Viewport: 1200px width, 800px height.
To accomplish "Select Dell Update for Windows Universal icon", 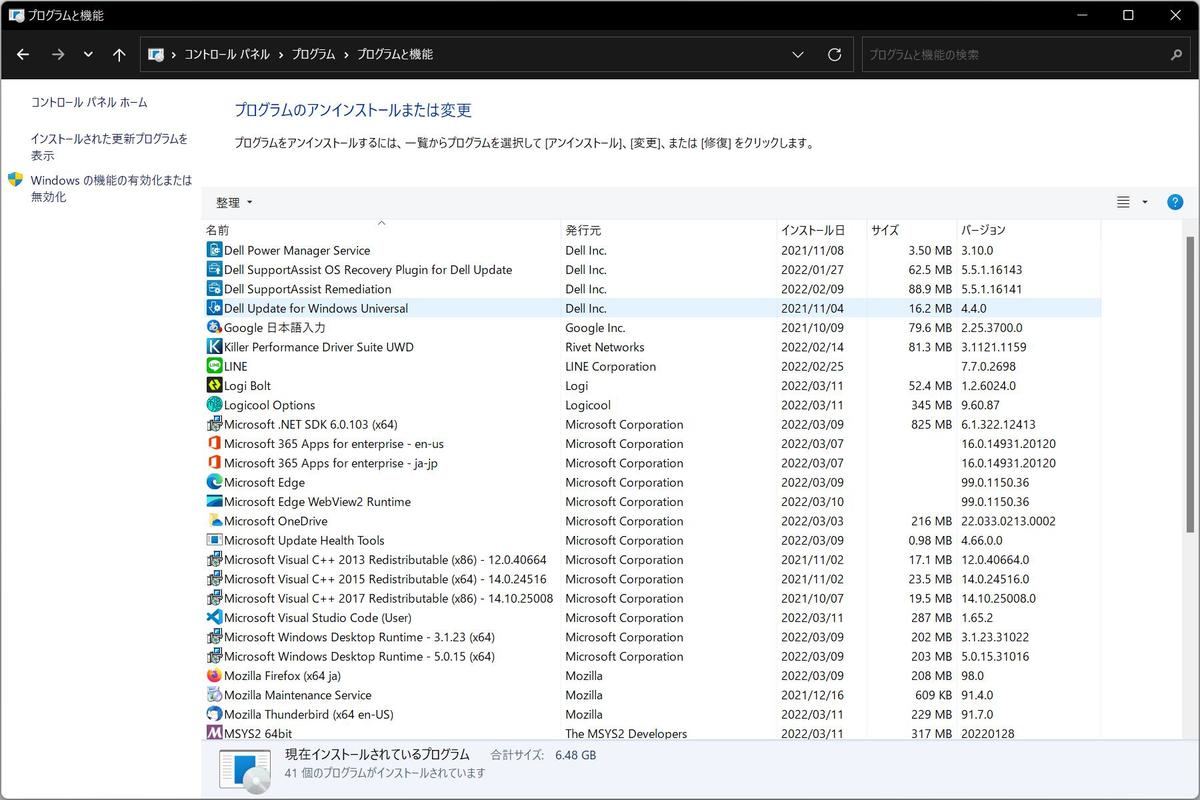I will click(x=214, y=308).
